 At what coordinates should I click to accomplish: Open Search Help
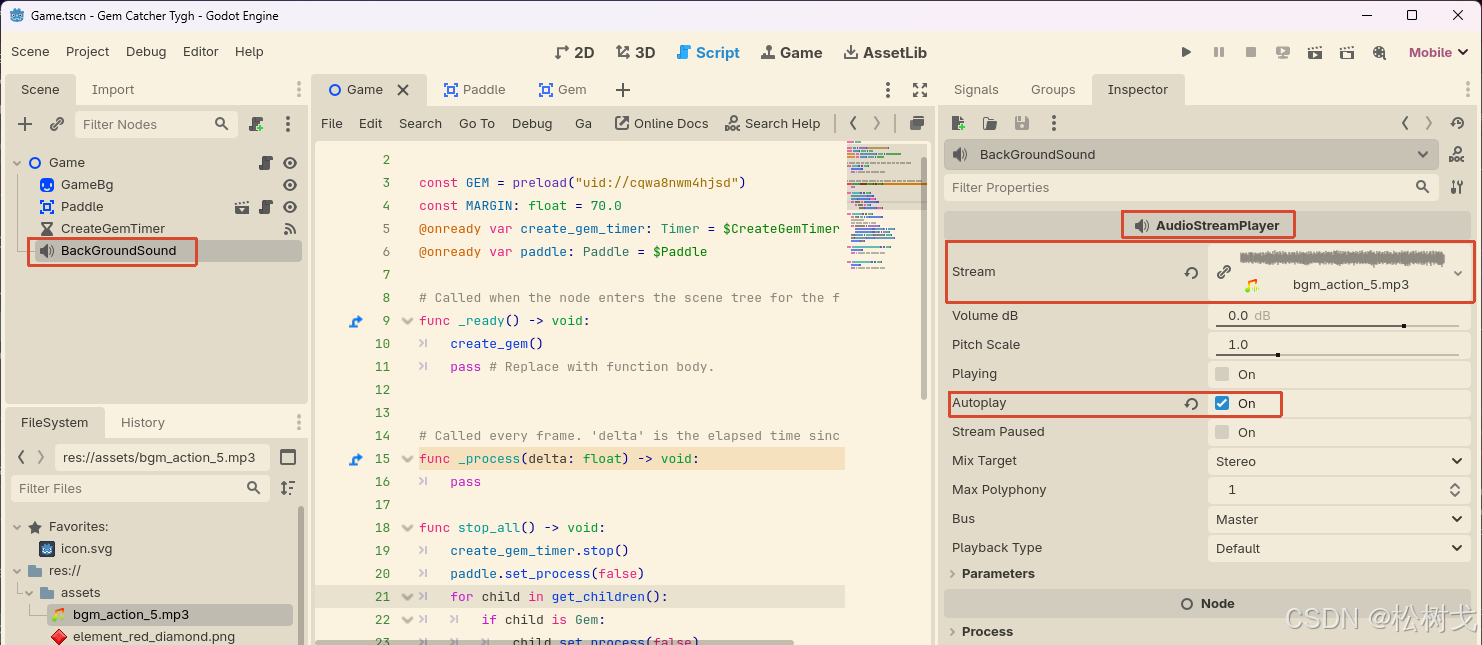pyautogui.click(x=772, y=124)
